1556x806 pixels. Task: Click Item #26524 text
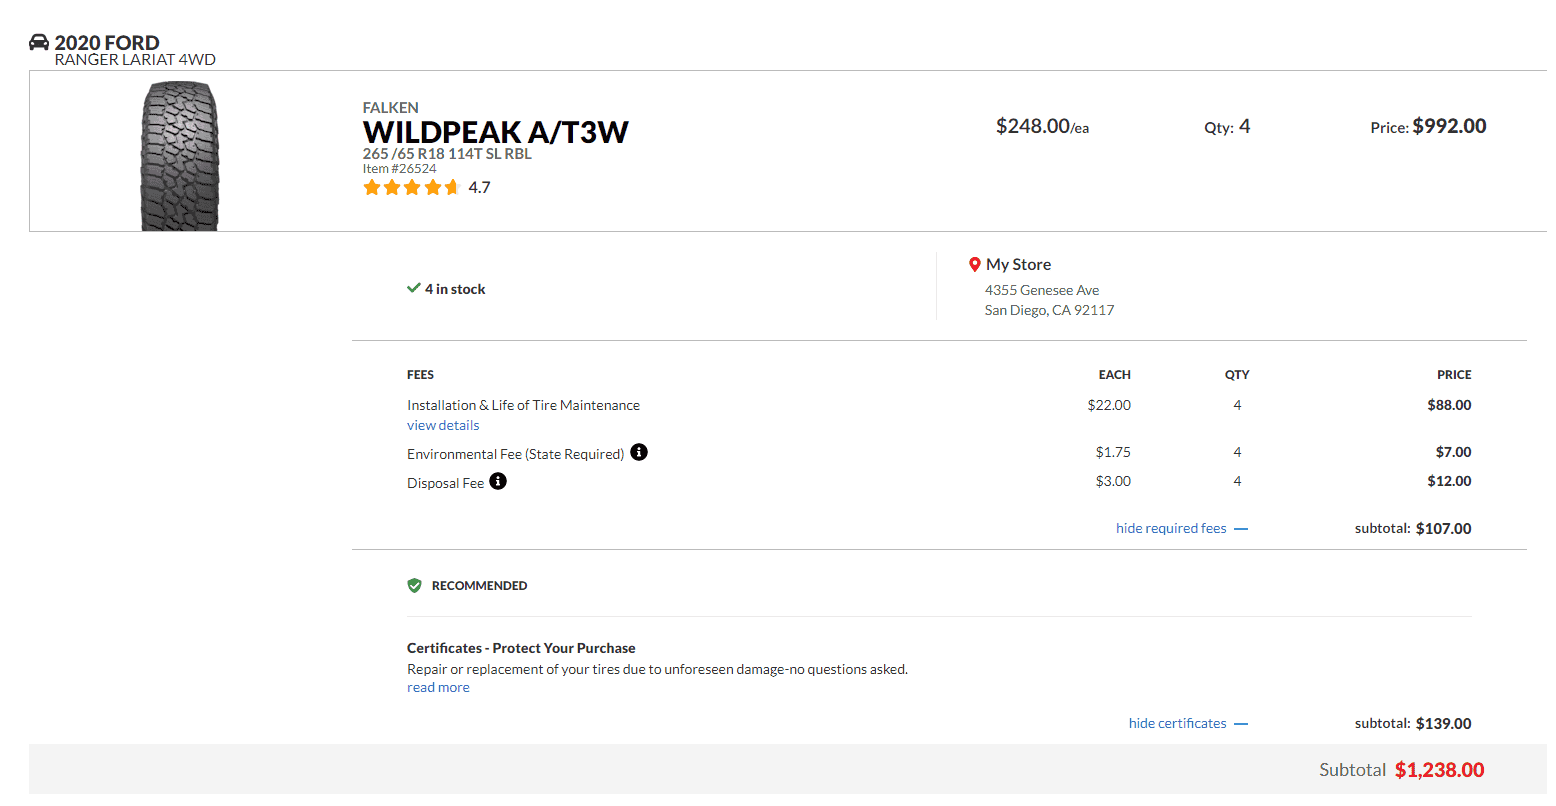400,169
